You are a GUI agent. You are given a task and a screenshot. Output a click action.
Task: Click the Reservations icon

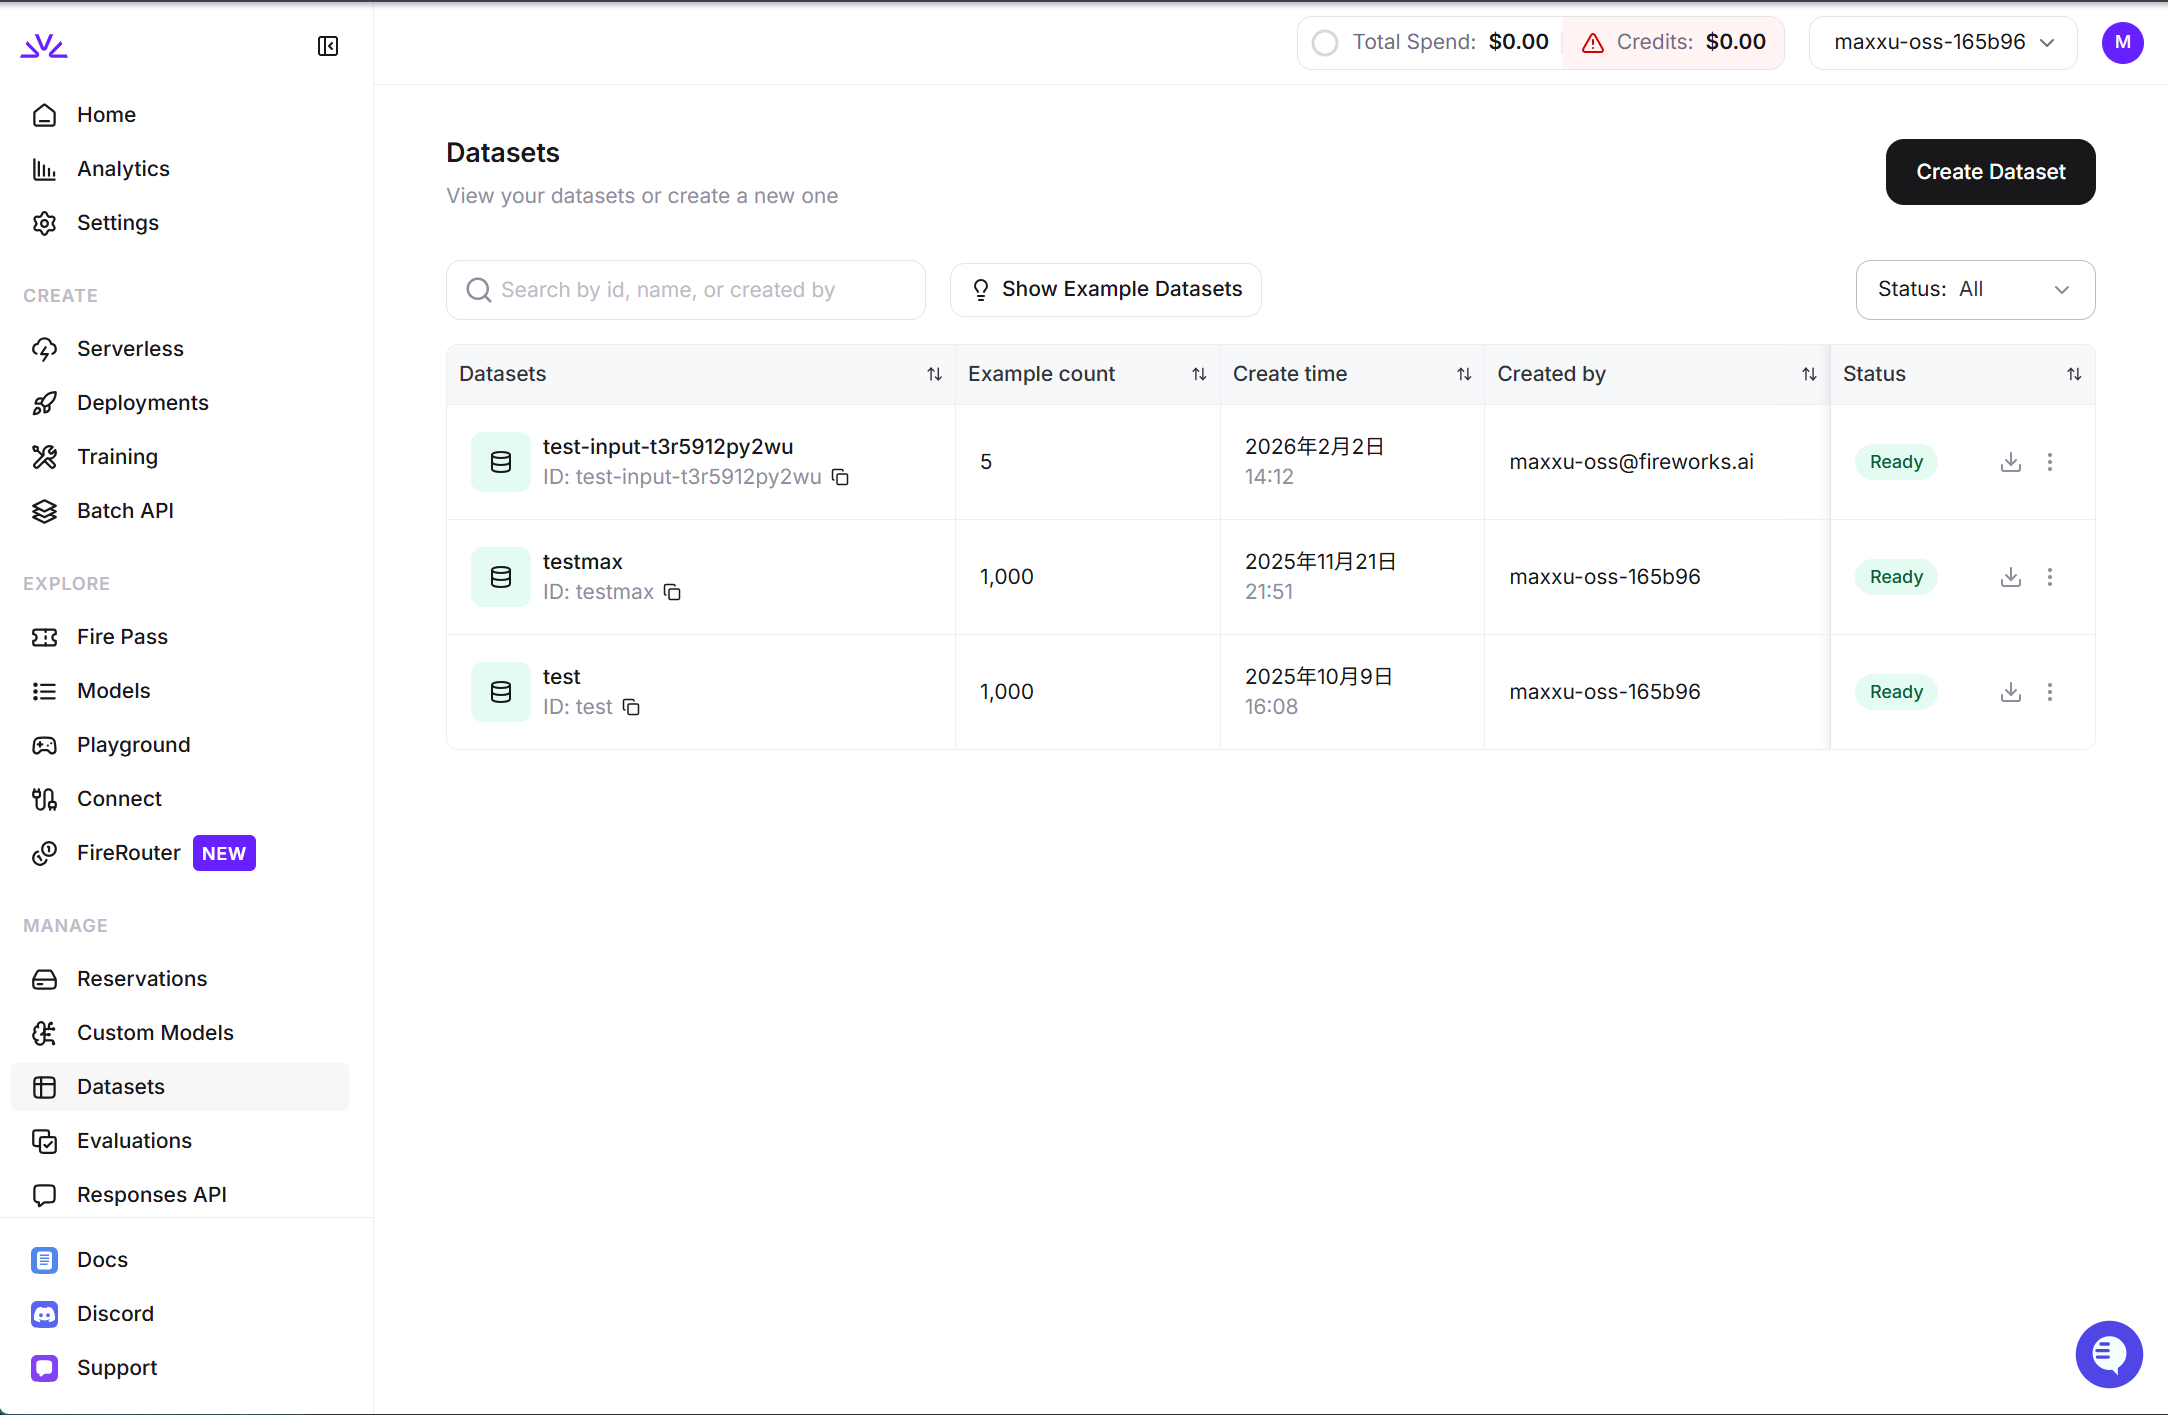[x=45, y=979]
